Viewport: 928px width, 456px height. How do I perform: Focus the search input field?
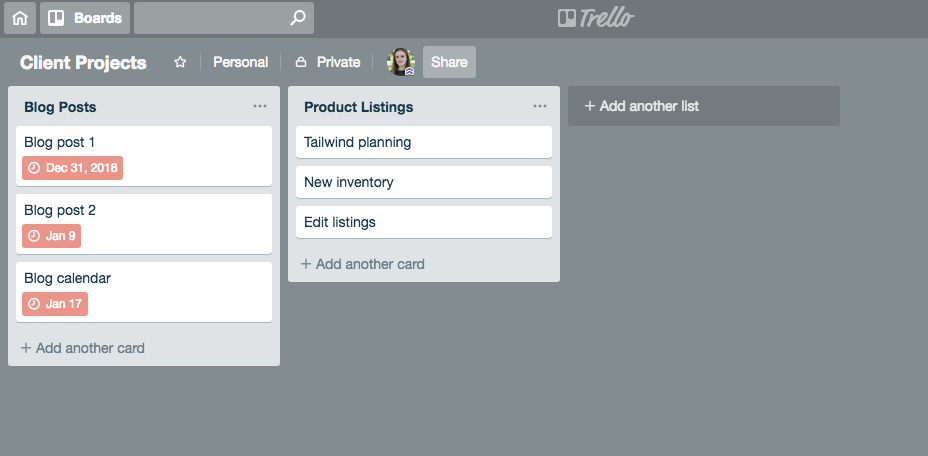pos(212,18)
